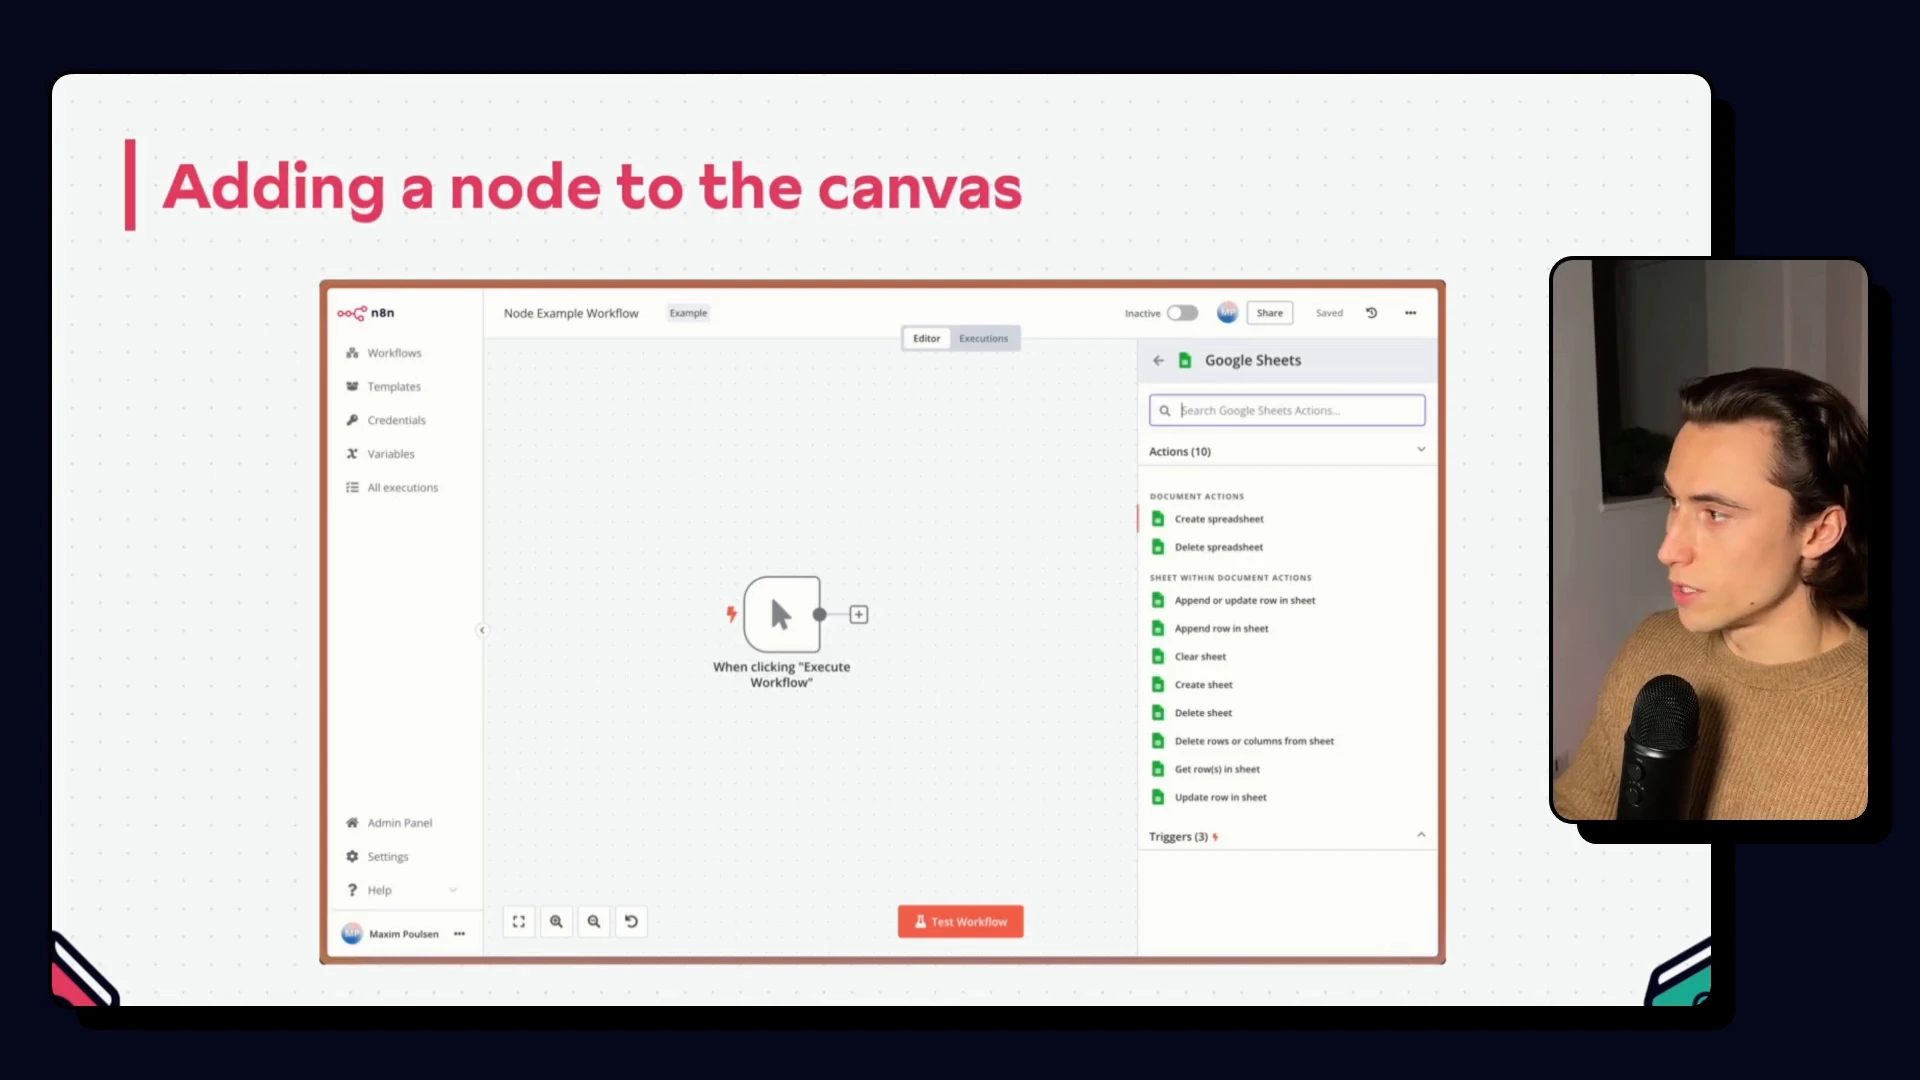Select Create sheet action
The height and width of the screenshot is (1080, 1920).
pyautogui.click(x=1203, y=685)
